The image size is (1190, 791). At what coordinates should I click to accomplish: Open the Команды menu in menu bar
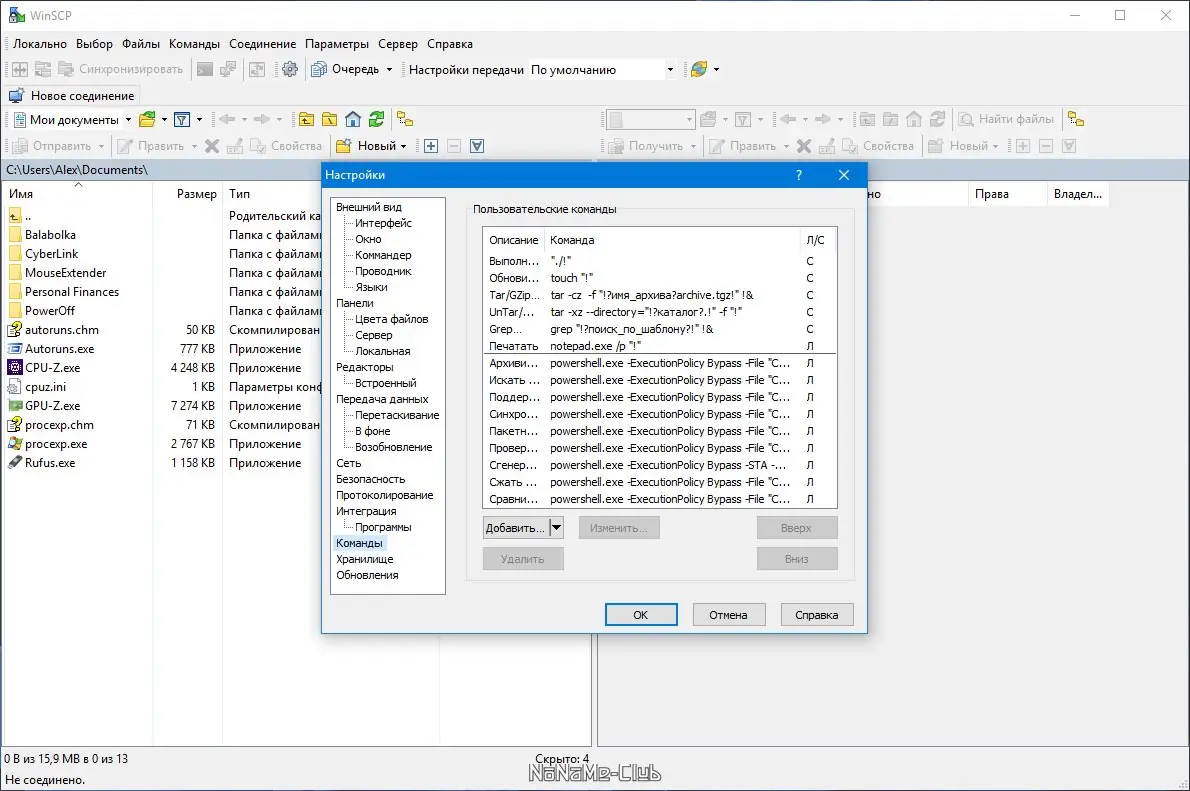tap(194, 44)
